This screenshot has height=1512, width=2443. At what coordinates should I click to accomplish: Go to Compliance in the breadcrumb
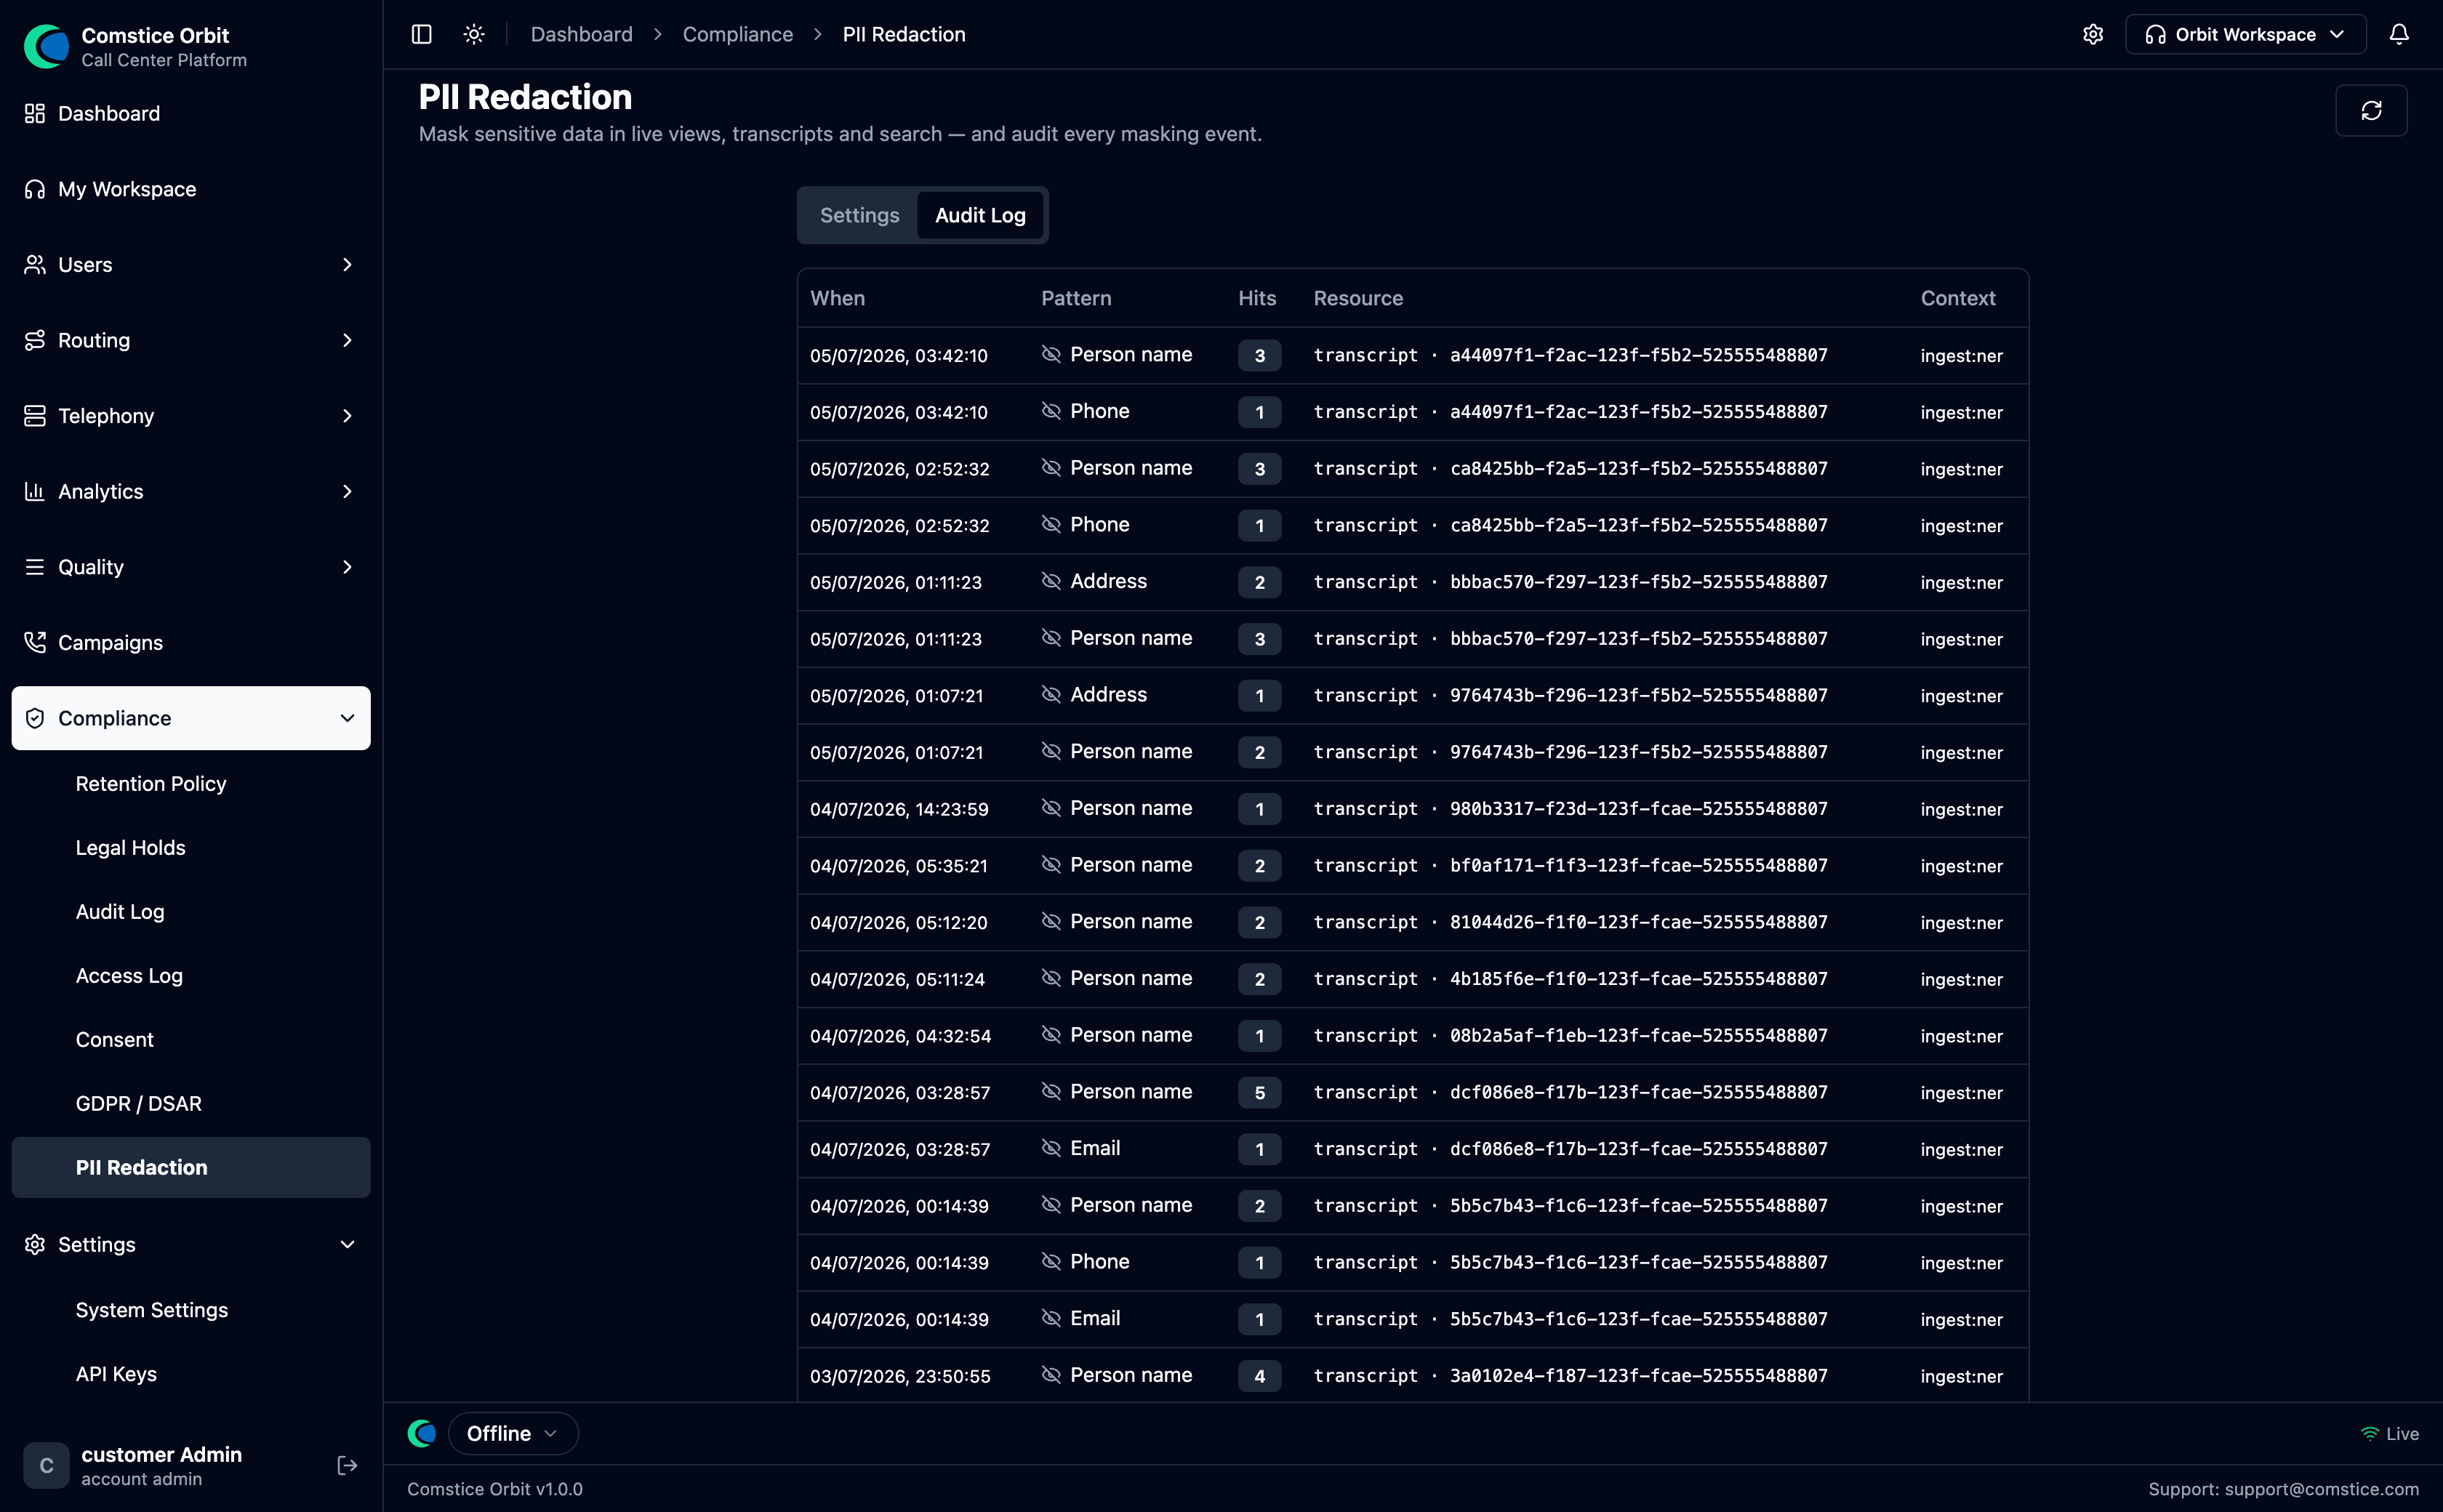737,34
